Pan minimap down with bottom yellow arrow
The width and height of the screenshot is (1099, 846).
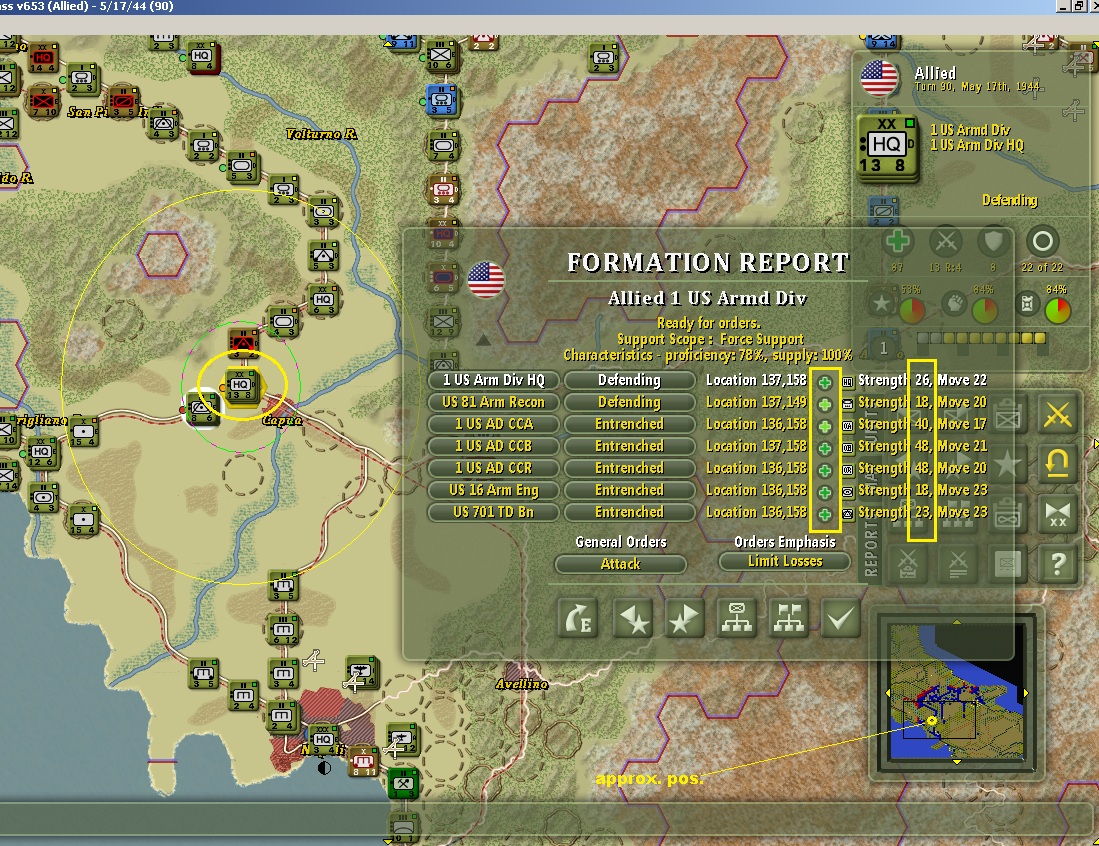coord(957,762)
